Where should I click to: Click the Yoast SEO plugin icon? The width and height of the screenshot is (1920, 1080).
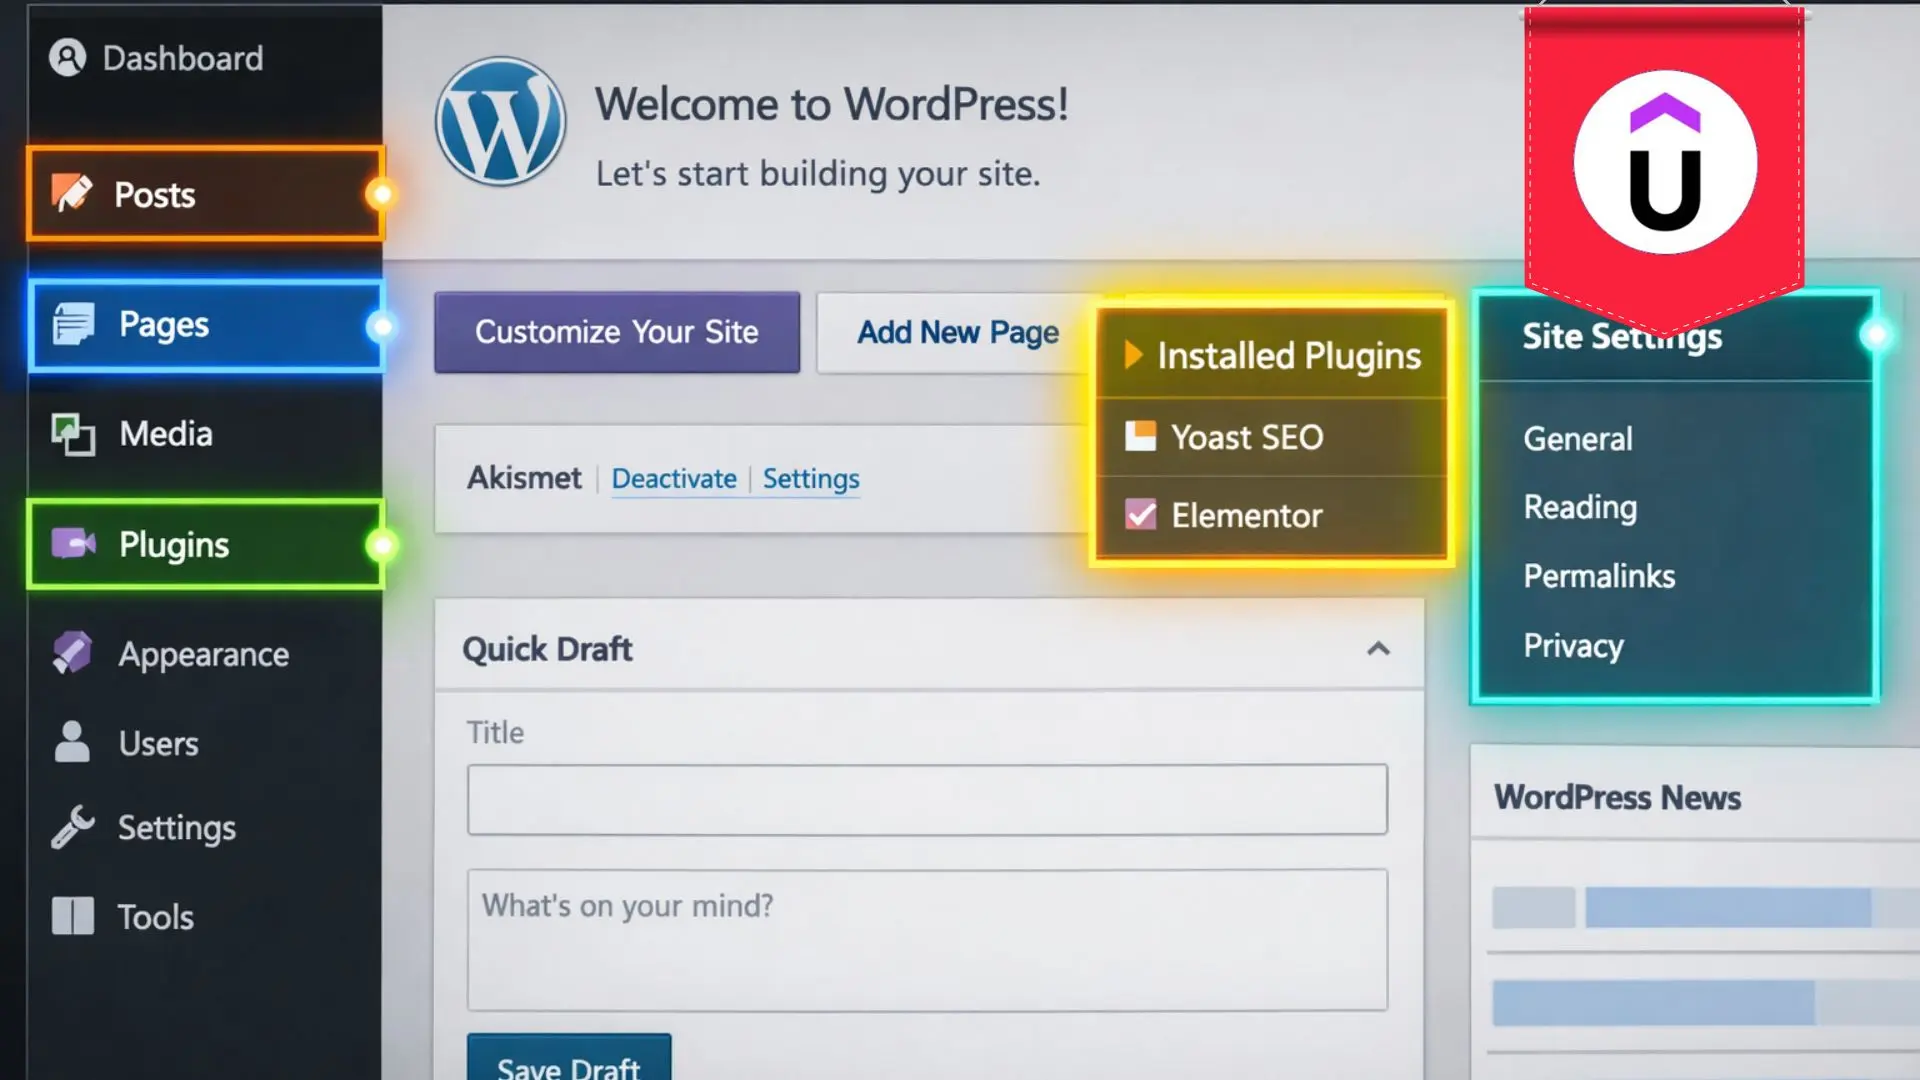click(x=1140, y=436)
